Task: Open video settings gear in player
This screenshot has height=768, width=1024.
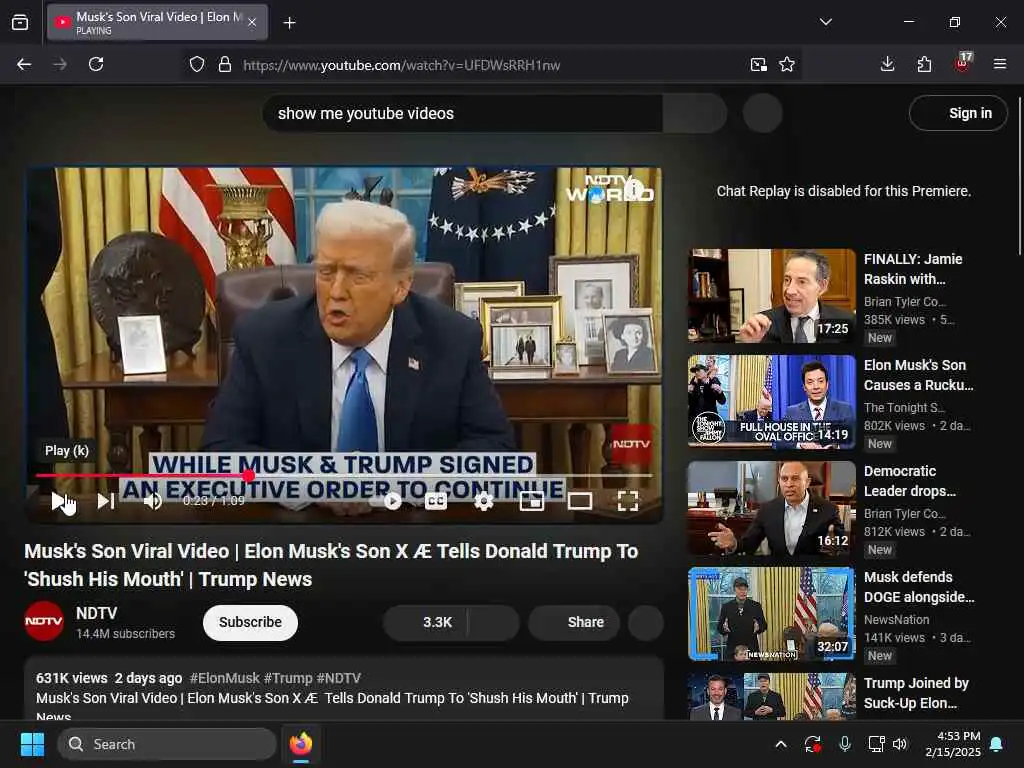Action: point(484,501)
